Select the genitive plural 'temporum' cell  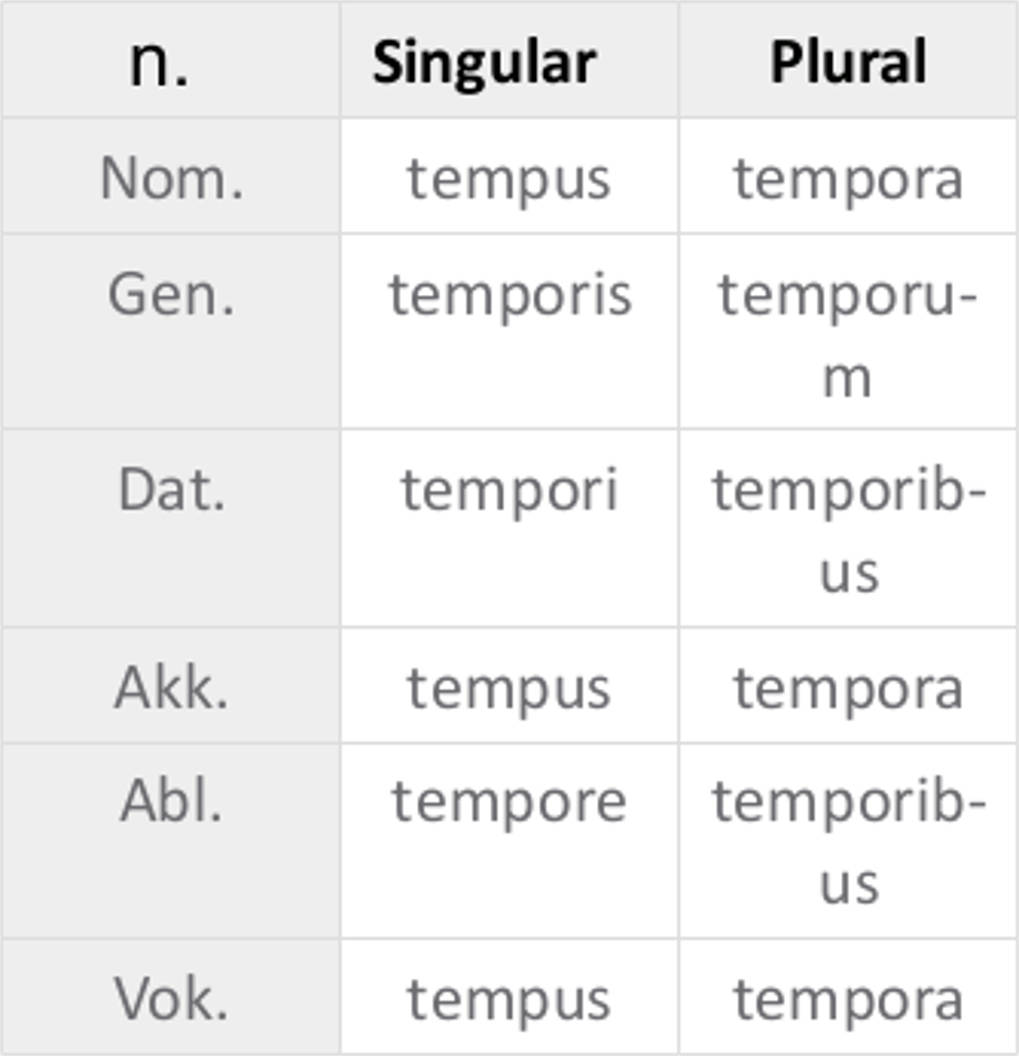(x=848, y=334)
